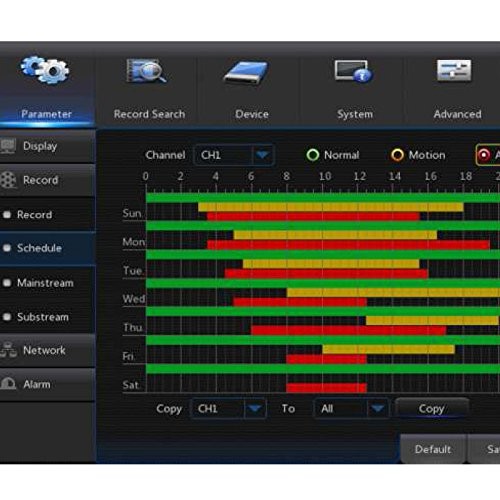Select the red Alarm radio button
The height and width of the screenshot is (500, 500).
(x=484, y=155)
